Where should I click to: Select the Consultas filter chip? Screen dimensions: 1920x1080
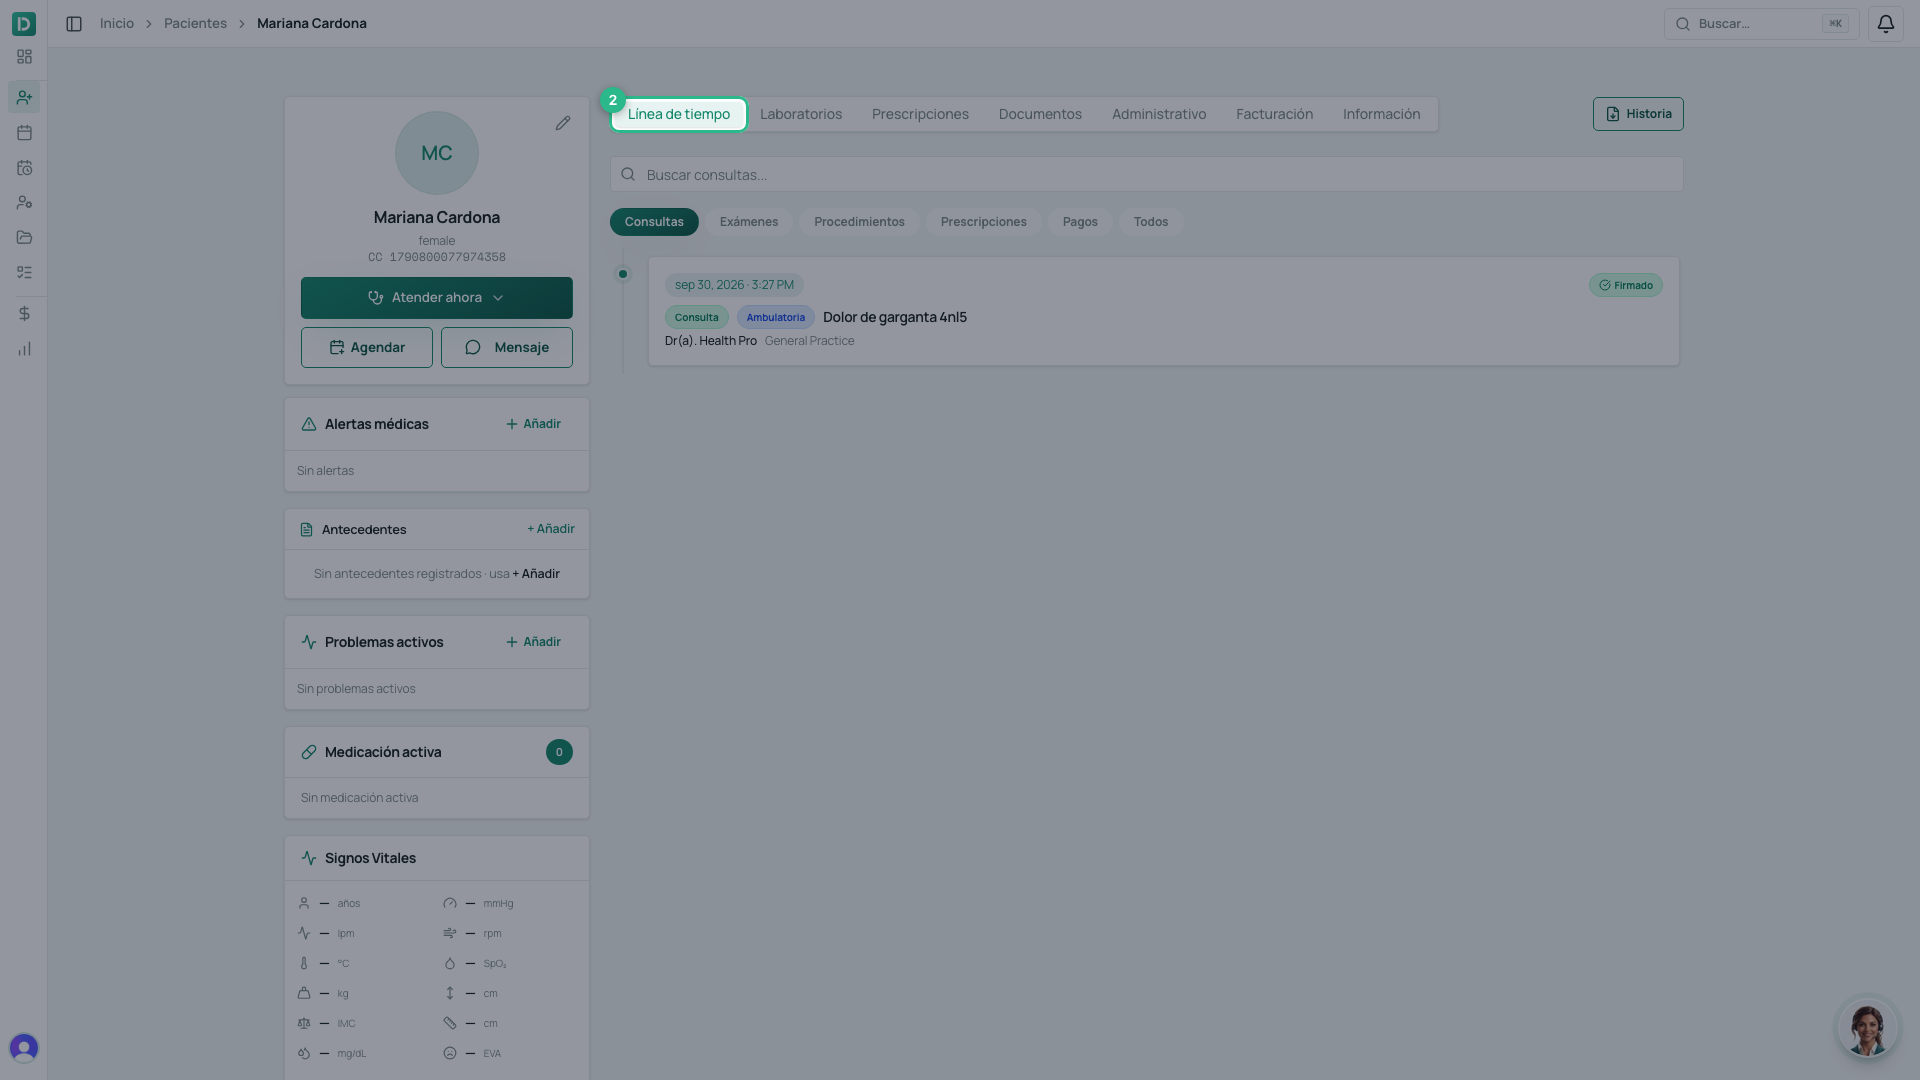(x=654, y=222)
